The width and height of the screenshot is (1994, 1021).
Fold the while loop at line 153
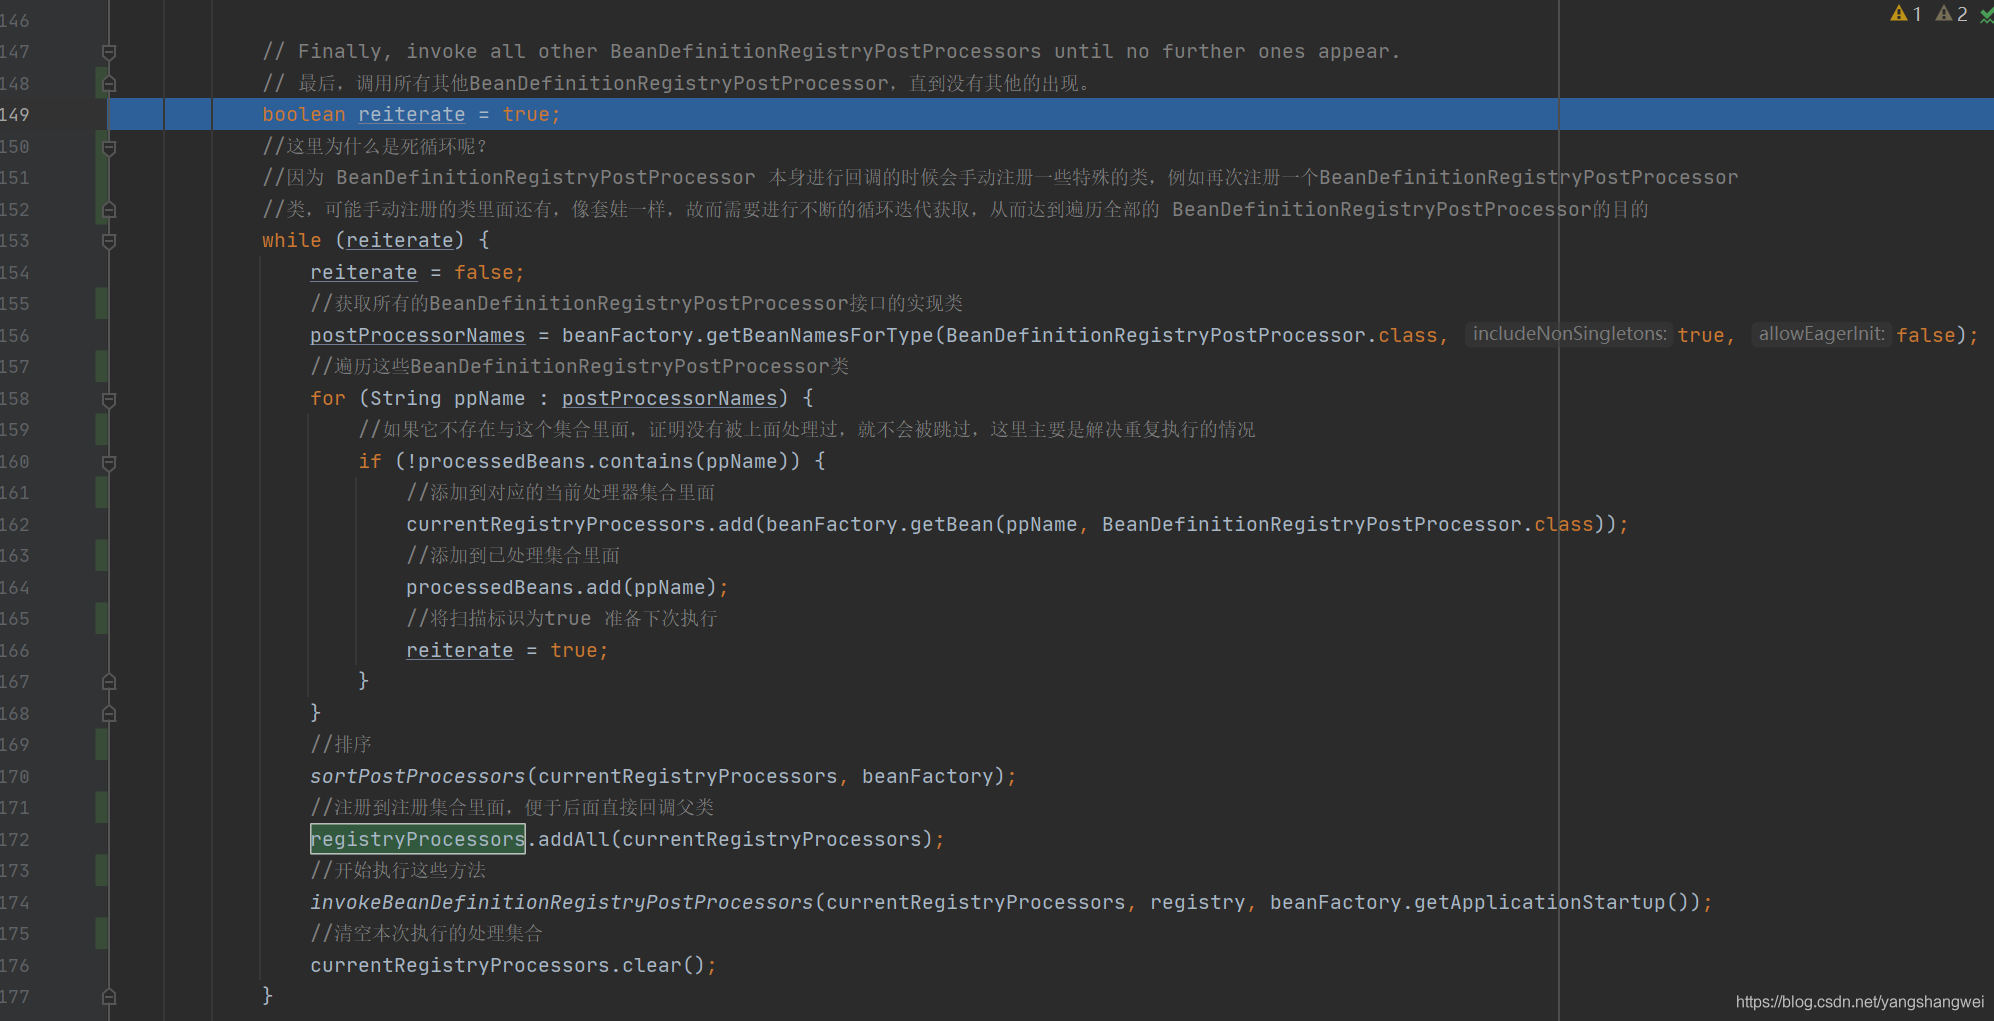[109, 241]
